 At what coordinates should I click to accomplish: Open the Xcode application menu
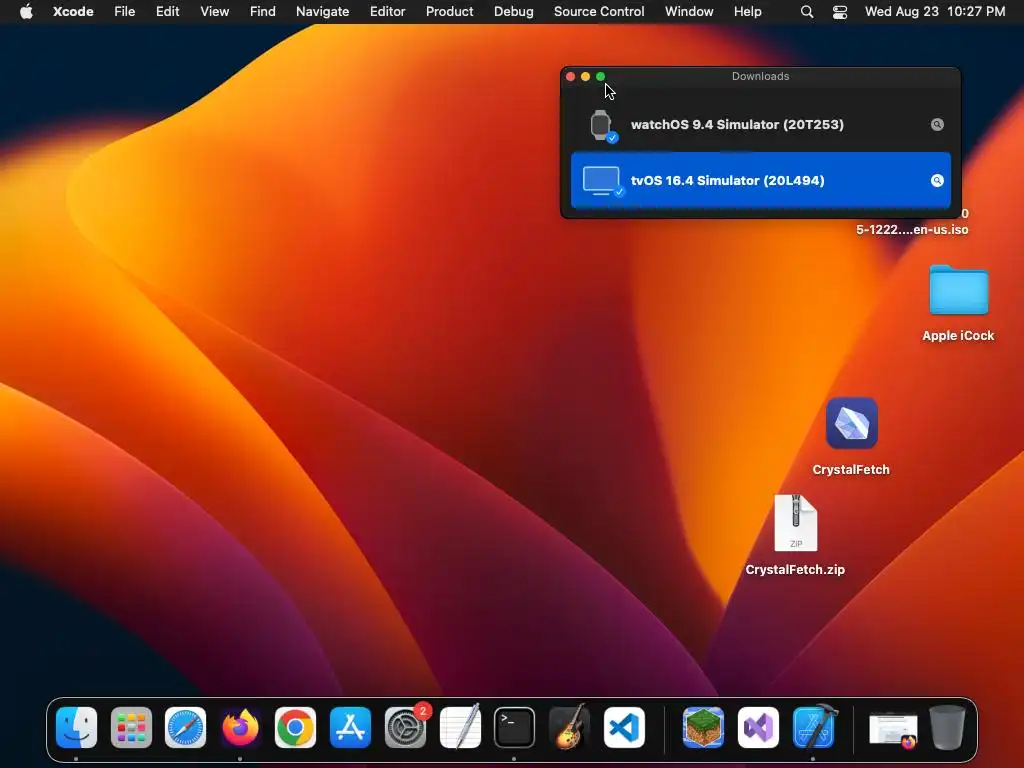pyautogui.click(x=73, y=12)
